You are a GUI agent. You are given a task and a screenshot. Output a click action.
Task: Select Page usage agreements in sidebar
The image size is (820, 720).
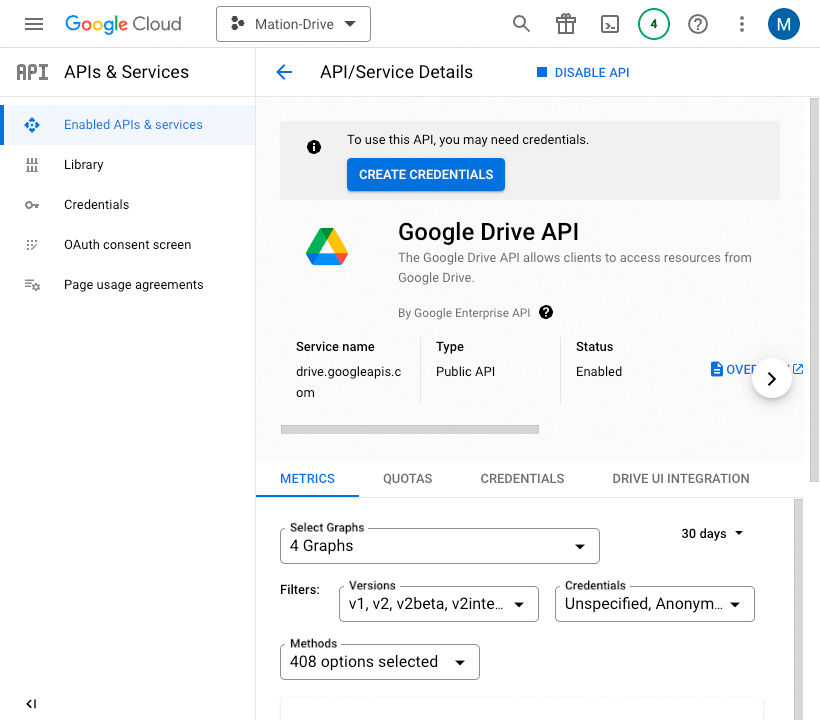(x=128, y=285)
